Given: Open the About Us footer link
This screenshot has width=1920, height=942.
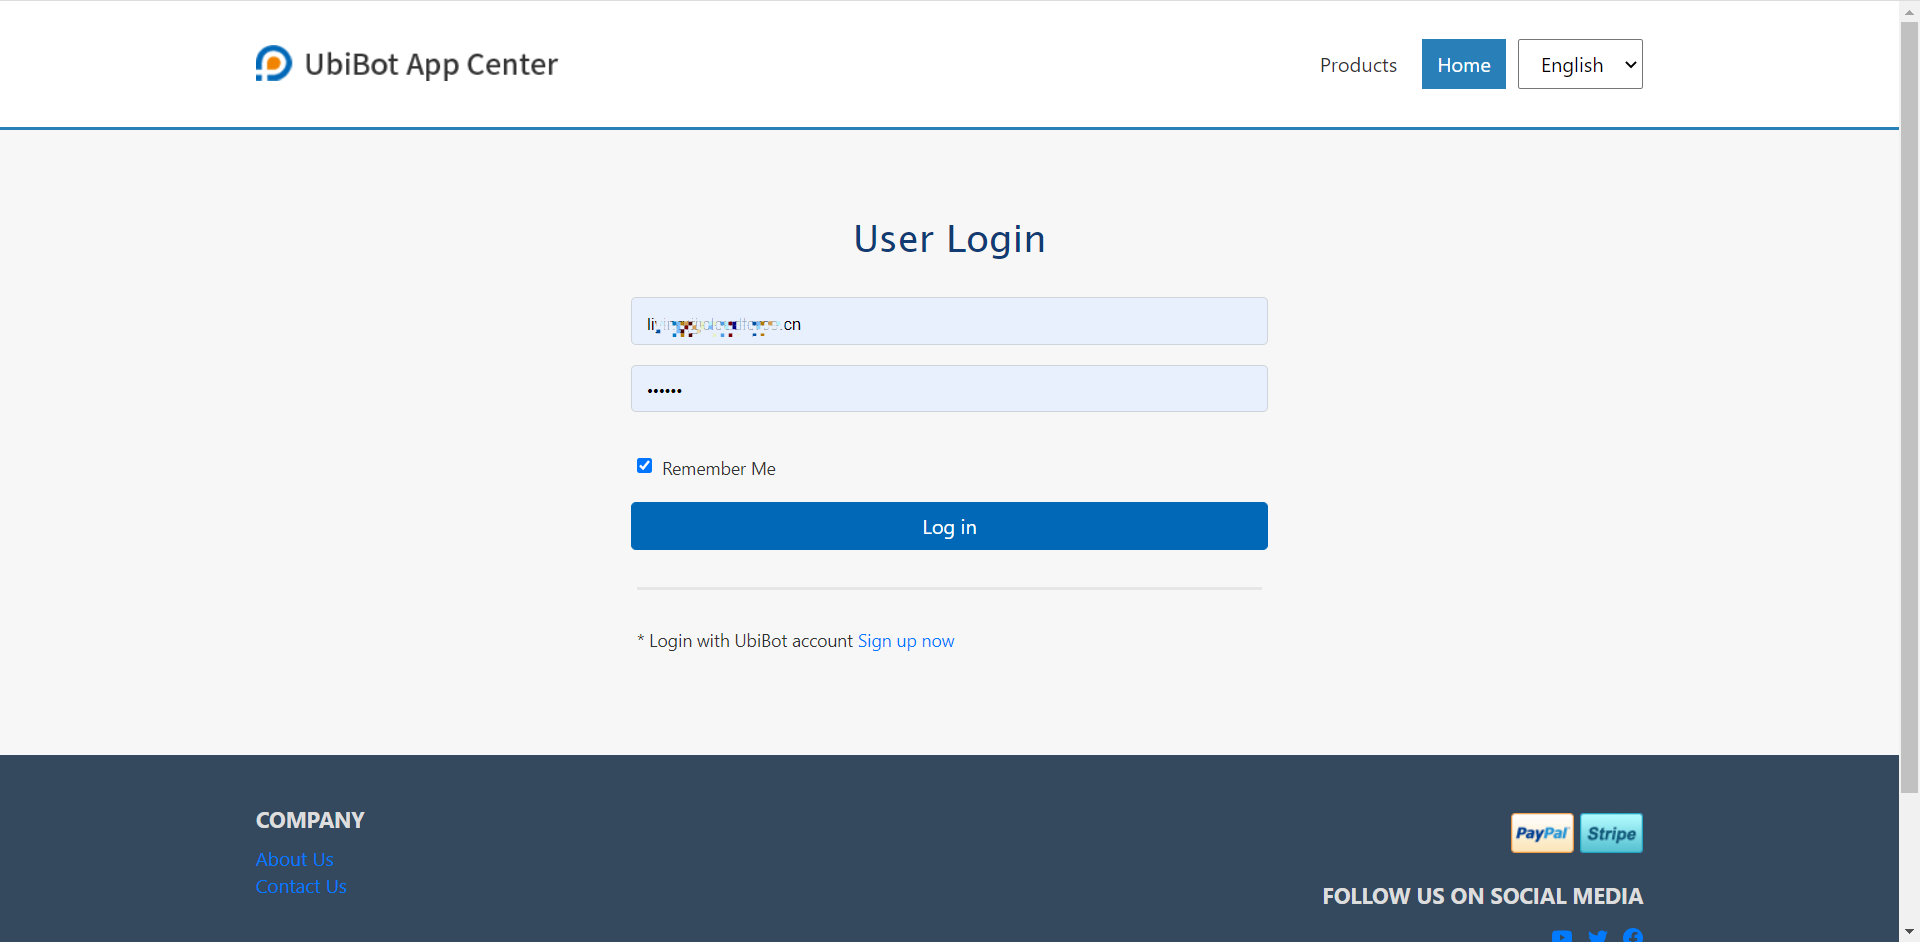Looking at the screenshot, I should (294, 859).
